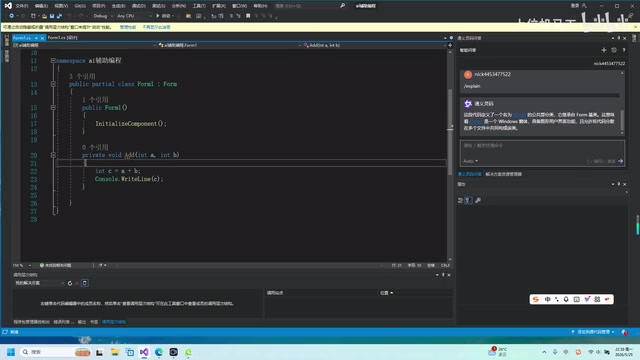The height and width of the screenshot is (360, 640).
Task: Click the Tongyi Lingma assistant avatar icon
Action: click(x=468, y=104)
